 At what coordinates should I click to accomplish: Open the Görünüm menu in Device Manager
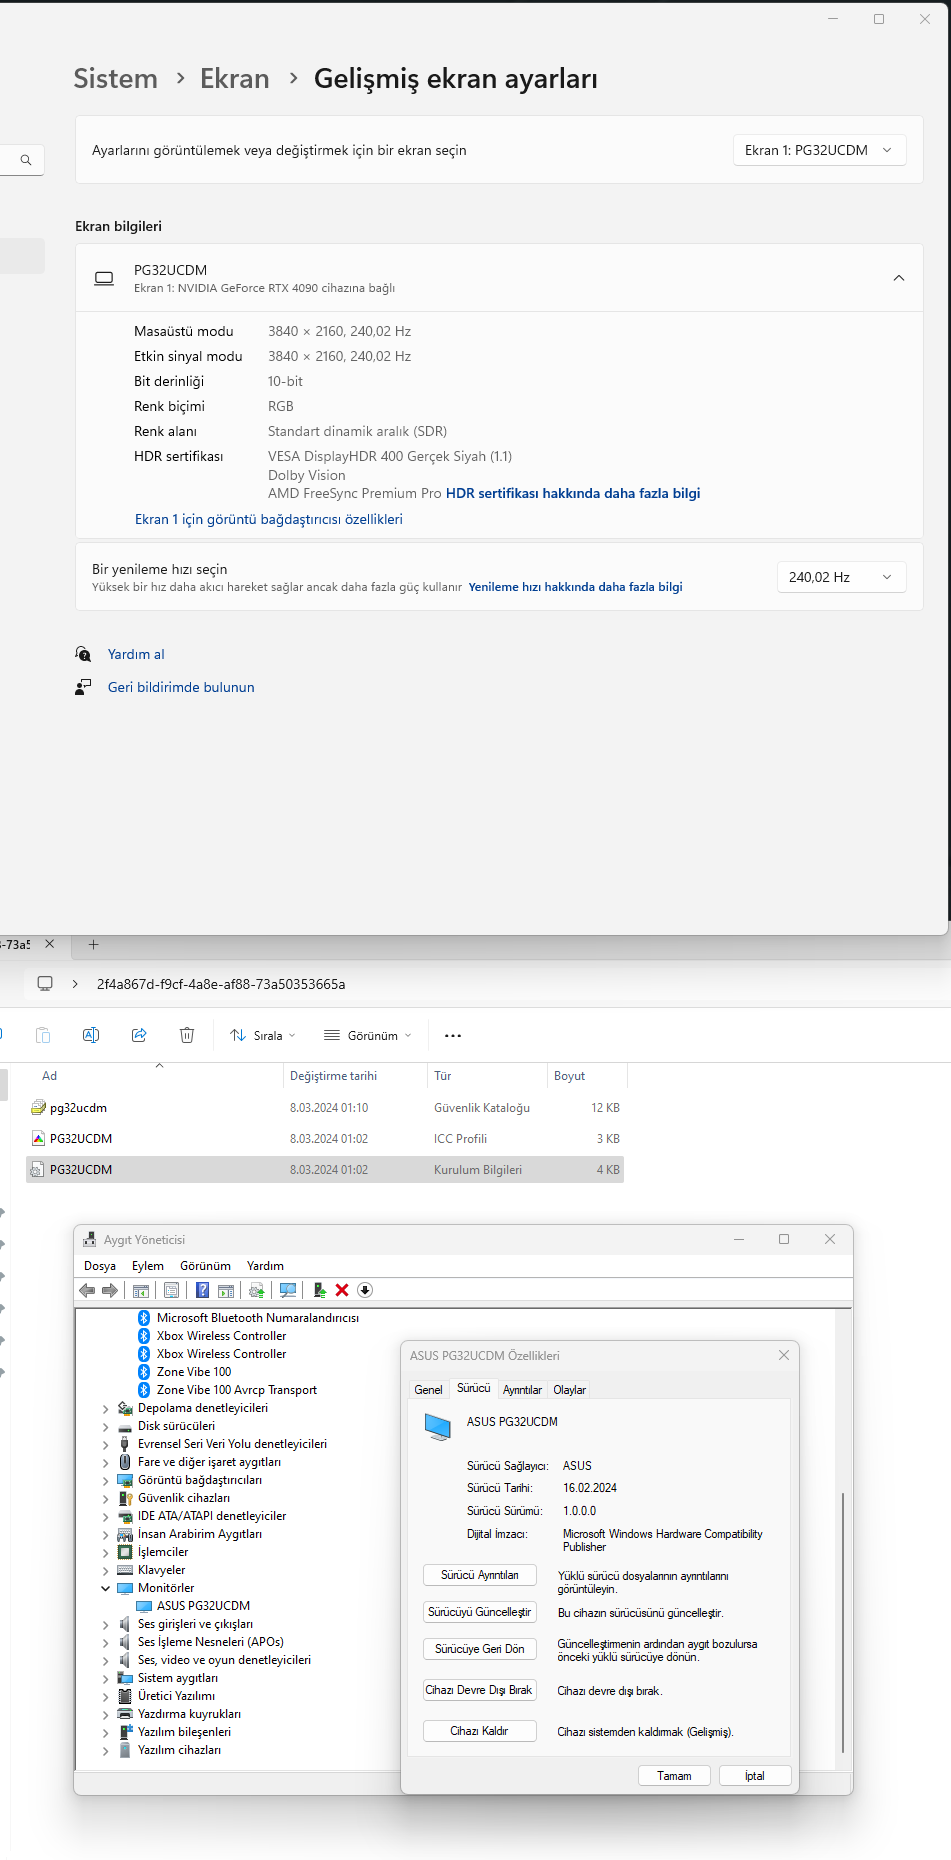pyautogui.click(x=205, y=1266)
